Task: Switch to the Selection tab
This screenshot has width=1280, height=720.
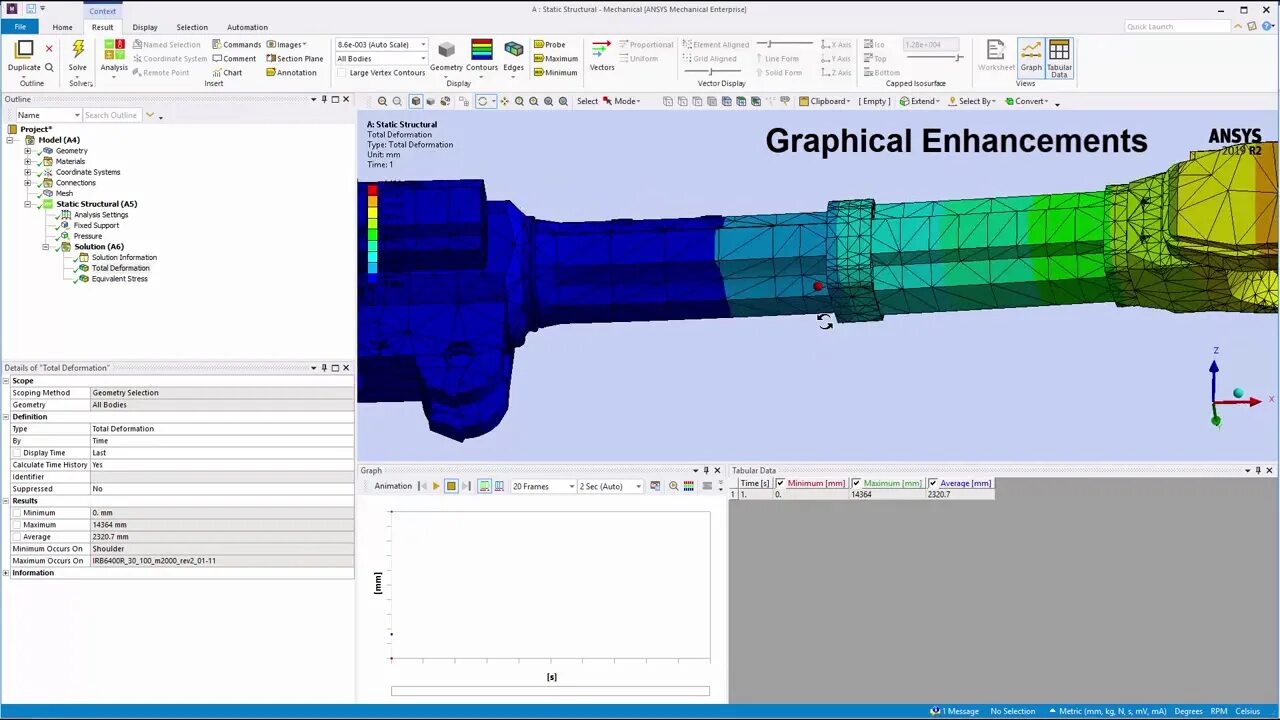Action: click(192, 27)
